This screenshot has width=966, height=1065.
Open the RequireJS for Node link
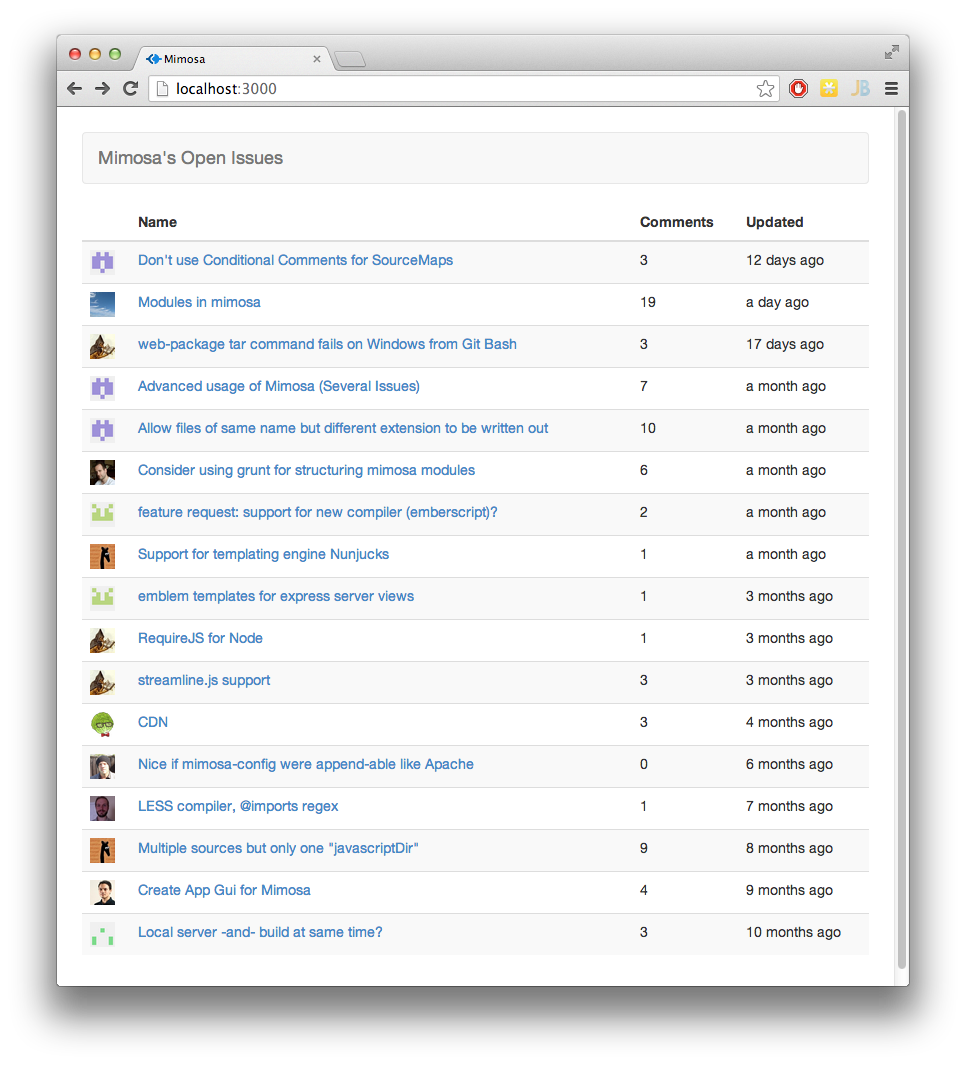pos(200,638)
